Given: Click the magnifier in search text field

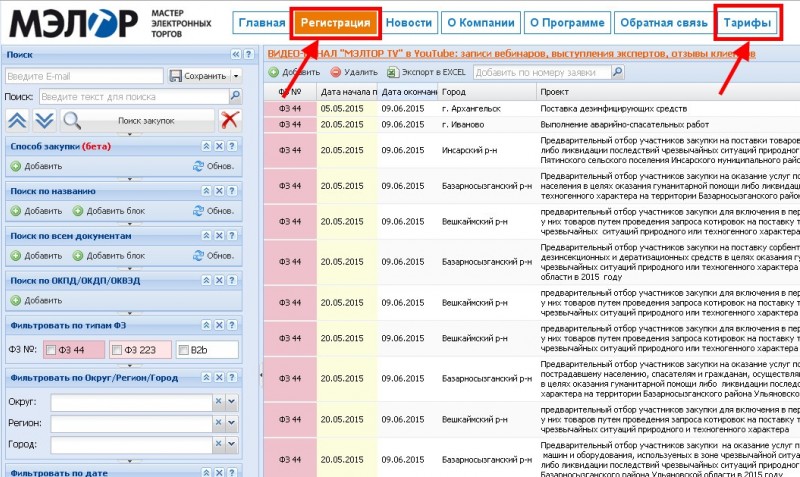Looking at the screenshot, I should coord(235,95).
